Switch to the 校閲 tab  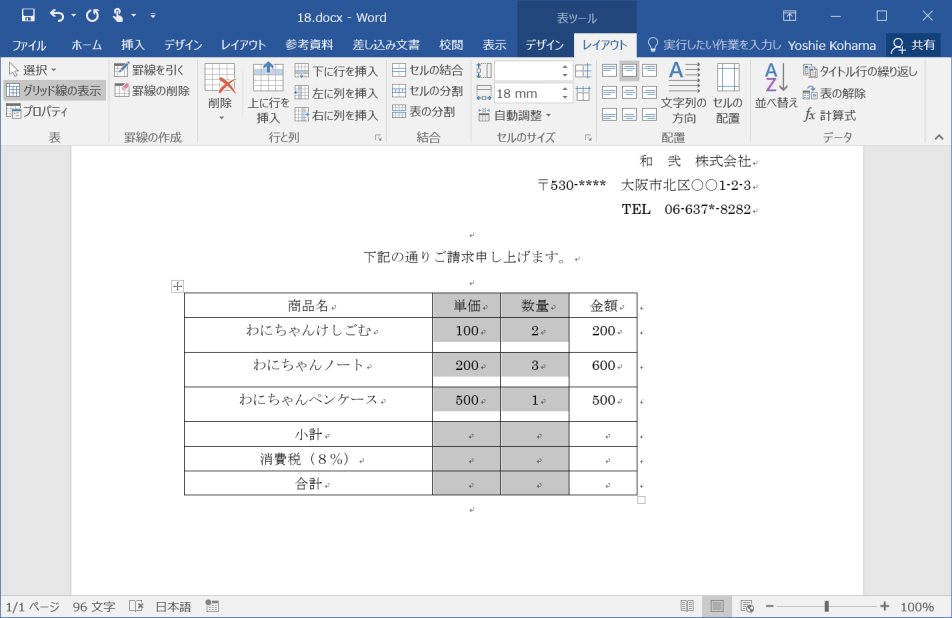(x=451, y=45)
